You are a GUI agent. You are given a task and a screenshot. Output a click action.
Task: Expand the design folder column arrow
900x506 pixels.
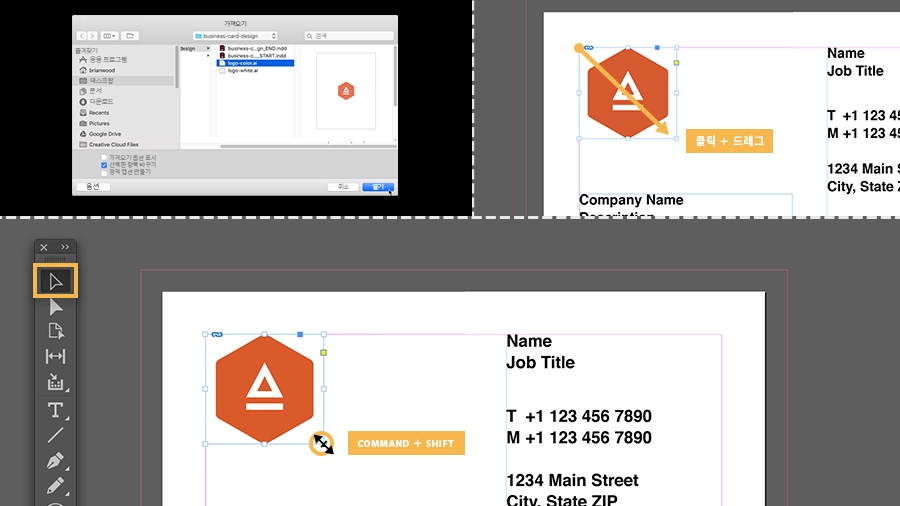208,49
